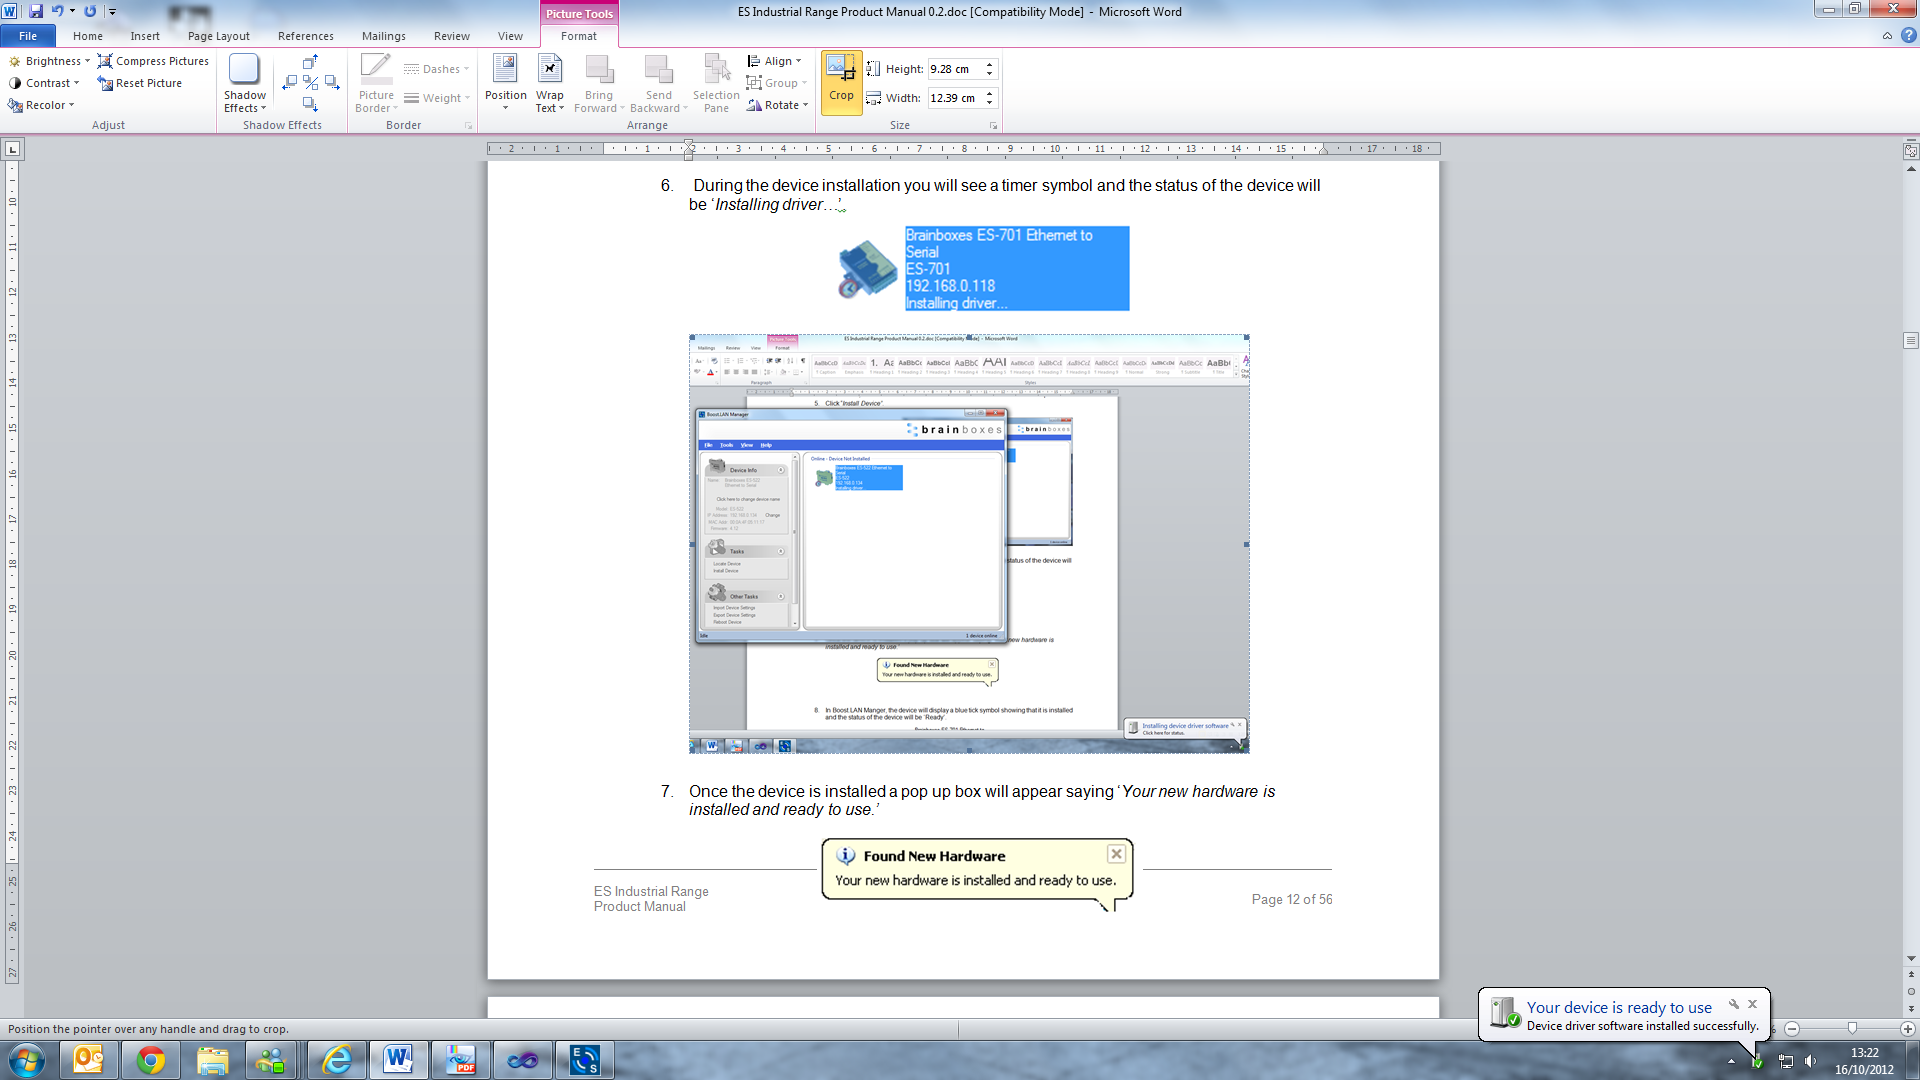Image resolution: width=1920 pixels, height=1080 pixels.
Task: Click inside the Height input field
Action: pos(953,69)
